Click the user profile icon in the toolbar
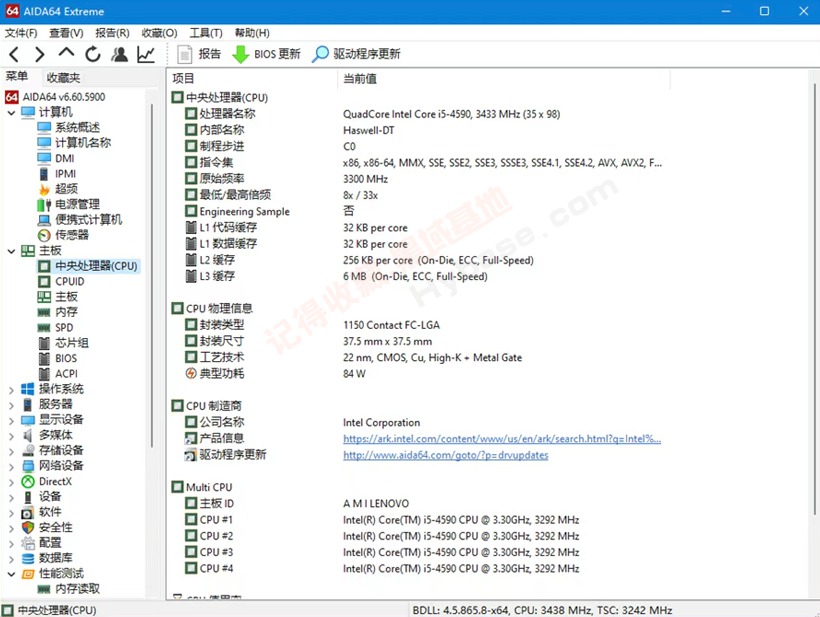 tap(118, 54)
